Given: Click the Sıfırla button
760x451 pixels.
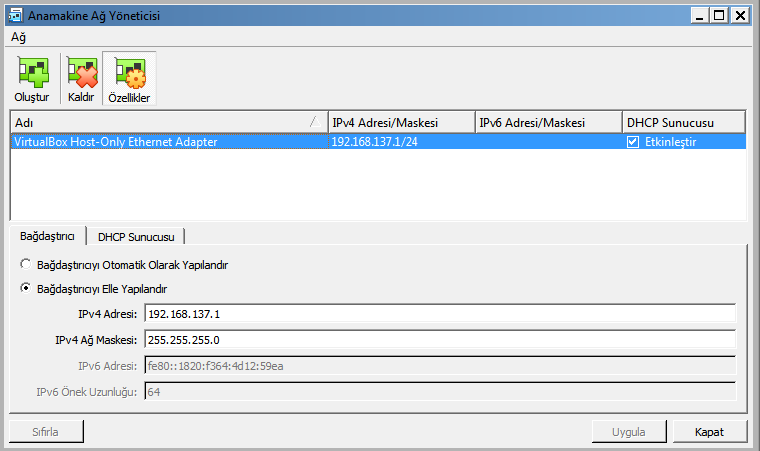Looking at the screenshot, I should click(46, 432).
